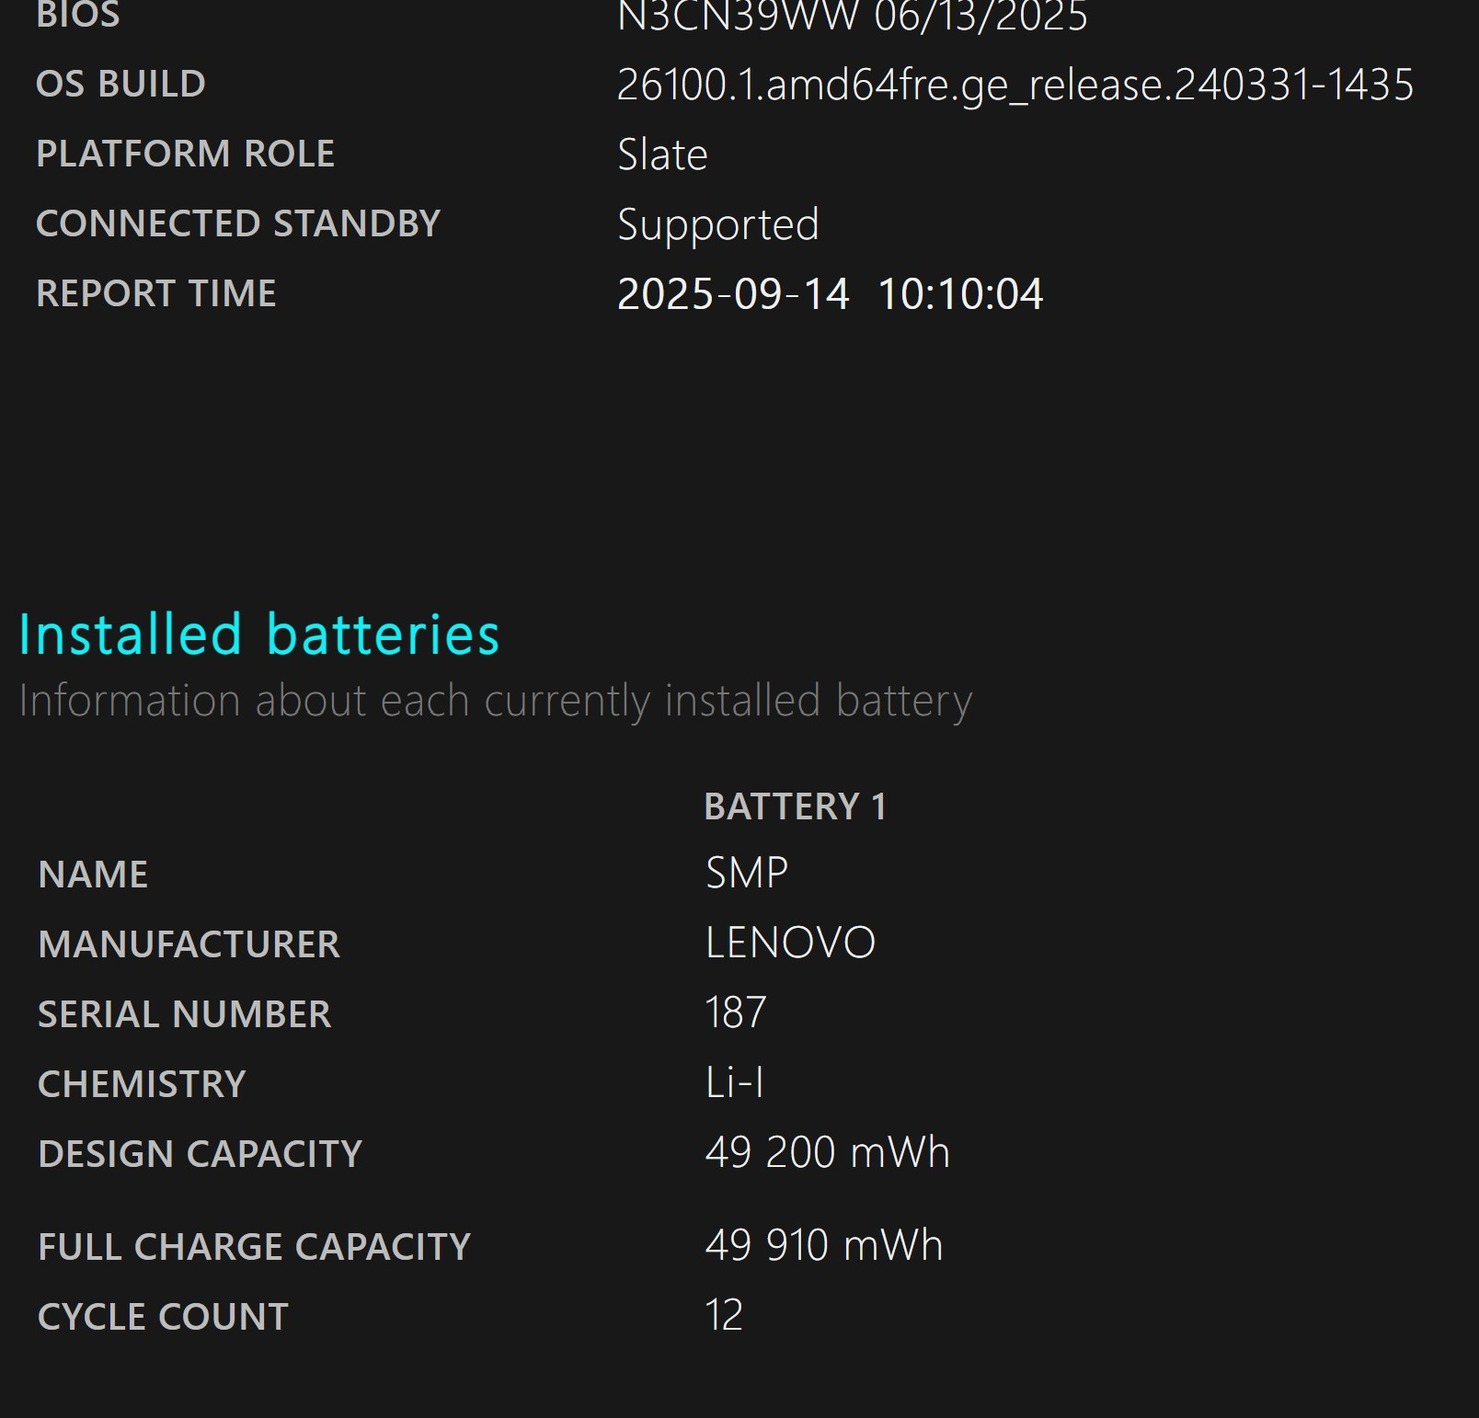Click the cycle count value 12
The height and width of the screenshot is (1418, 1479).
point(723,1316)
